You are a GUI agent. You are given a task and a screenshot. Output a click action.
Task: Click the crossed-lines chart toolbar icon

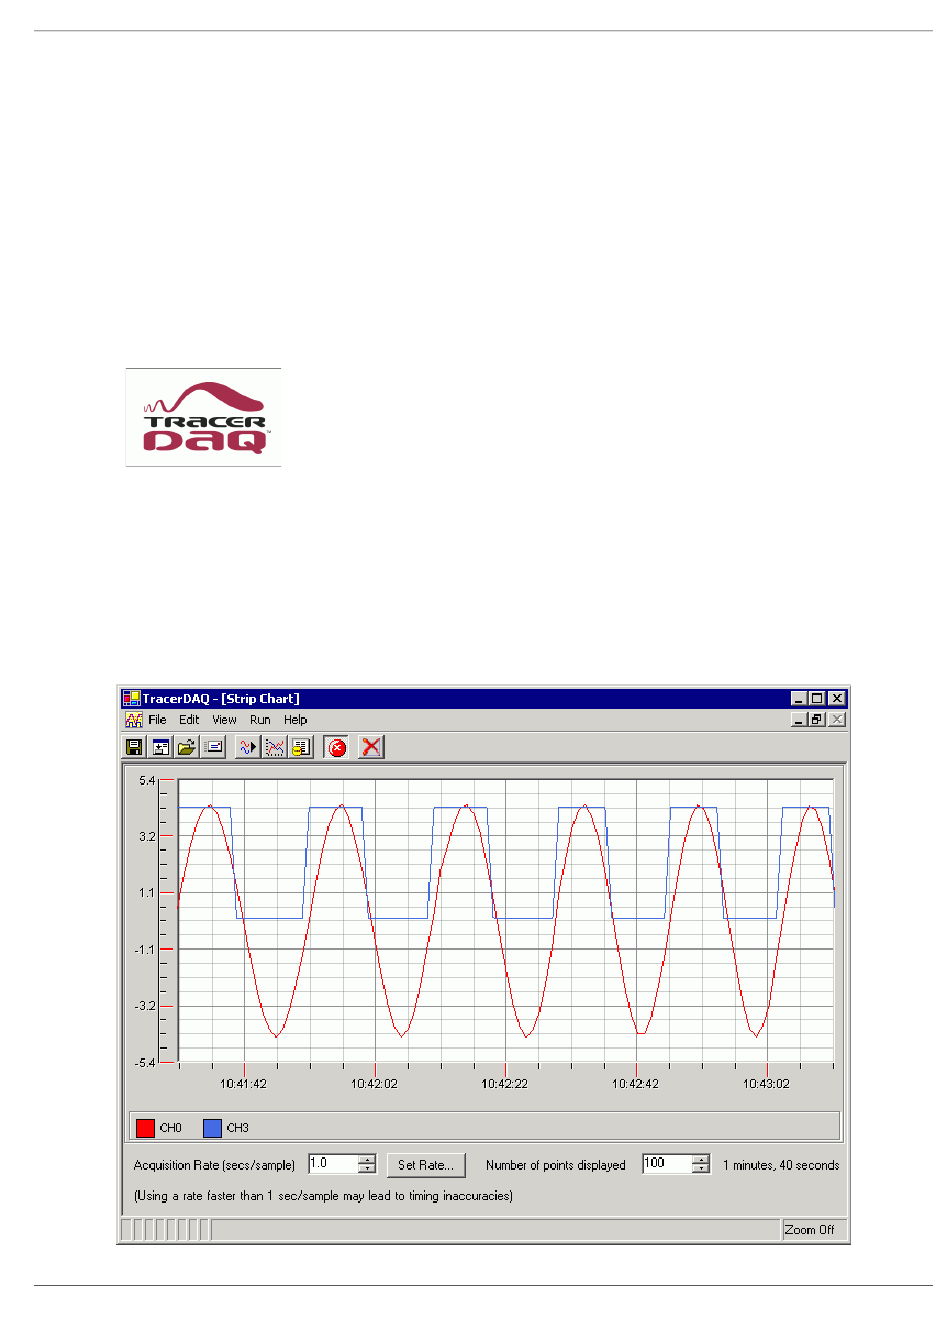[x=274, y=747]
